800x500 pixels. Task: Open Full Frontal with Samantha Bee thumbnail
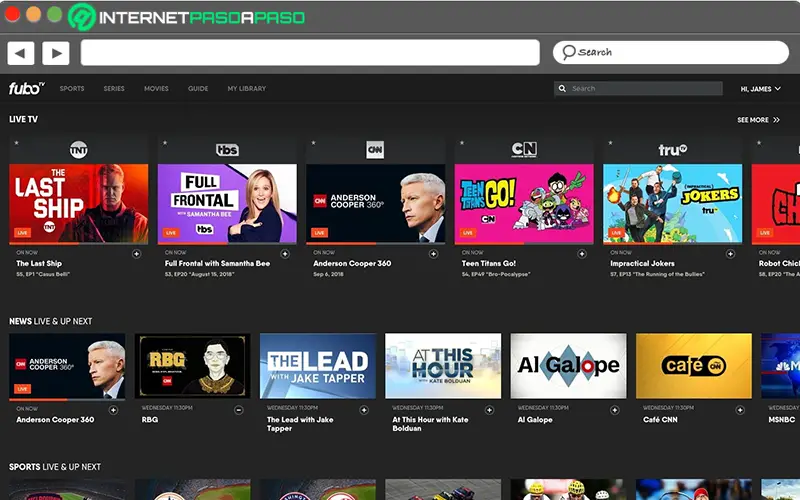(227, 203)
